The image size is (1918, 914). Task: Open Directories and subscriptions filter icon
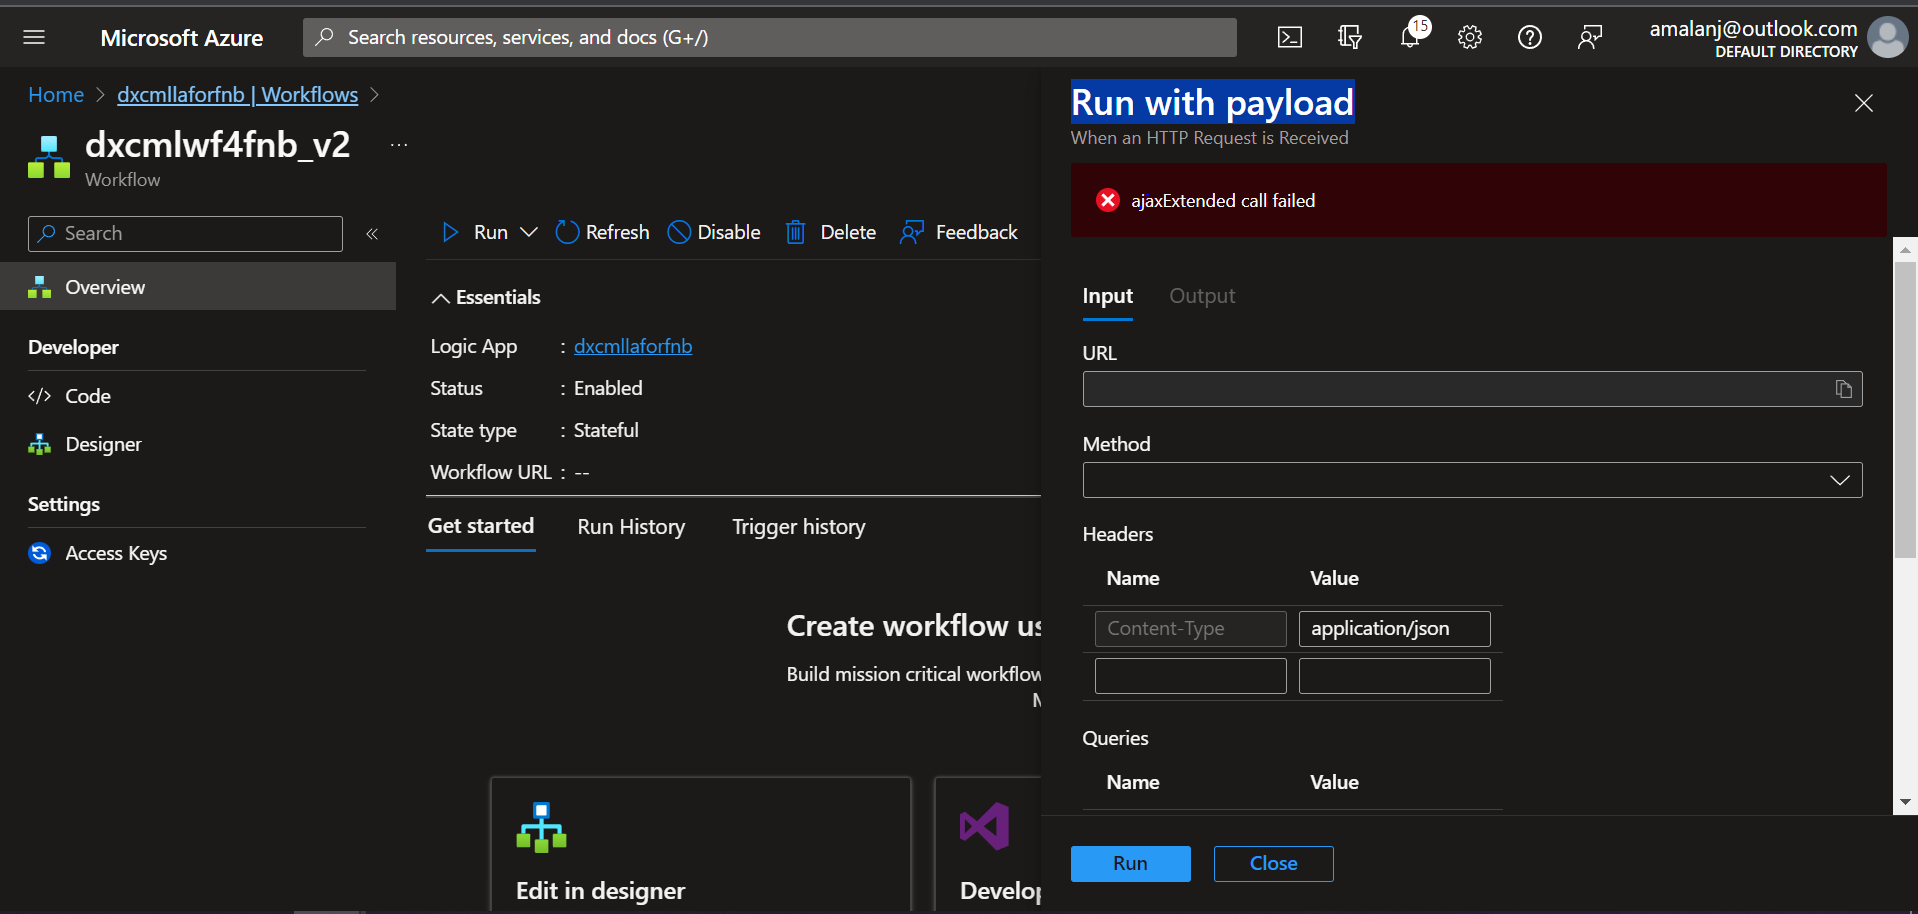[x=1350, y=37]
